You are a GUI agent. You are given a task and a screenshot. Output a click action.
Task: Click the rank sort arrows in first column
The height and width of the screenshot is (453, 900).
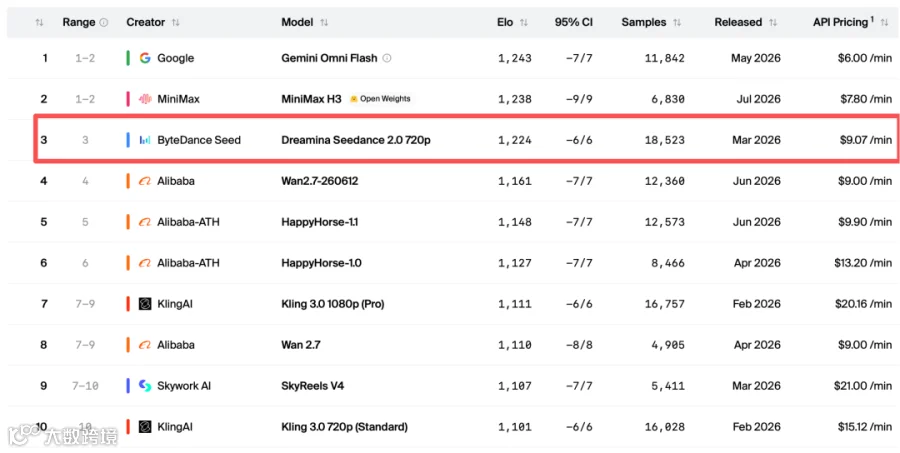tap(39, 22)
